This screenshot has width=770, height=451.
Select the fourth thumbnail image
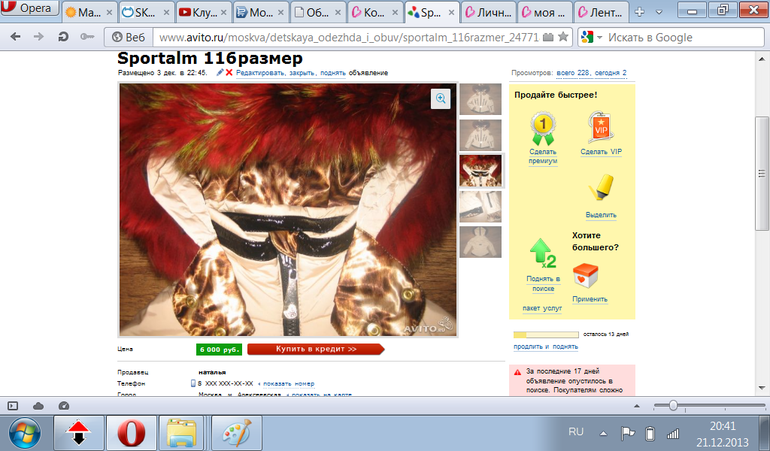click(x=480, y=207)
